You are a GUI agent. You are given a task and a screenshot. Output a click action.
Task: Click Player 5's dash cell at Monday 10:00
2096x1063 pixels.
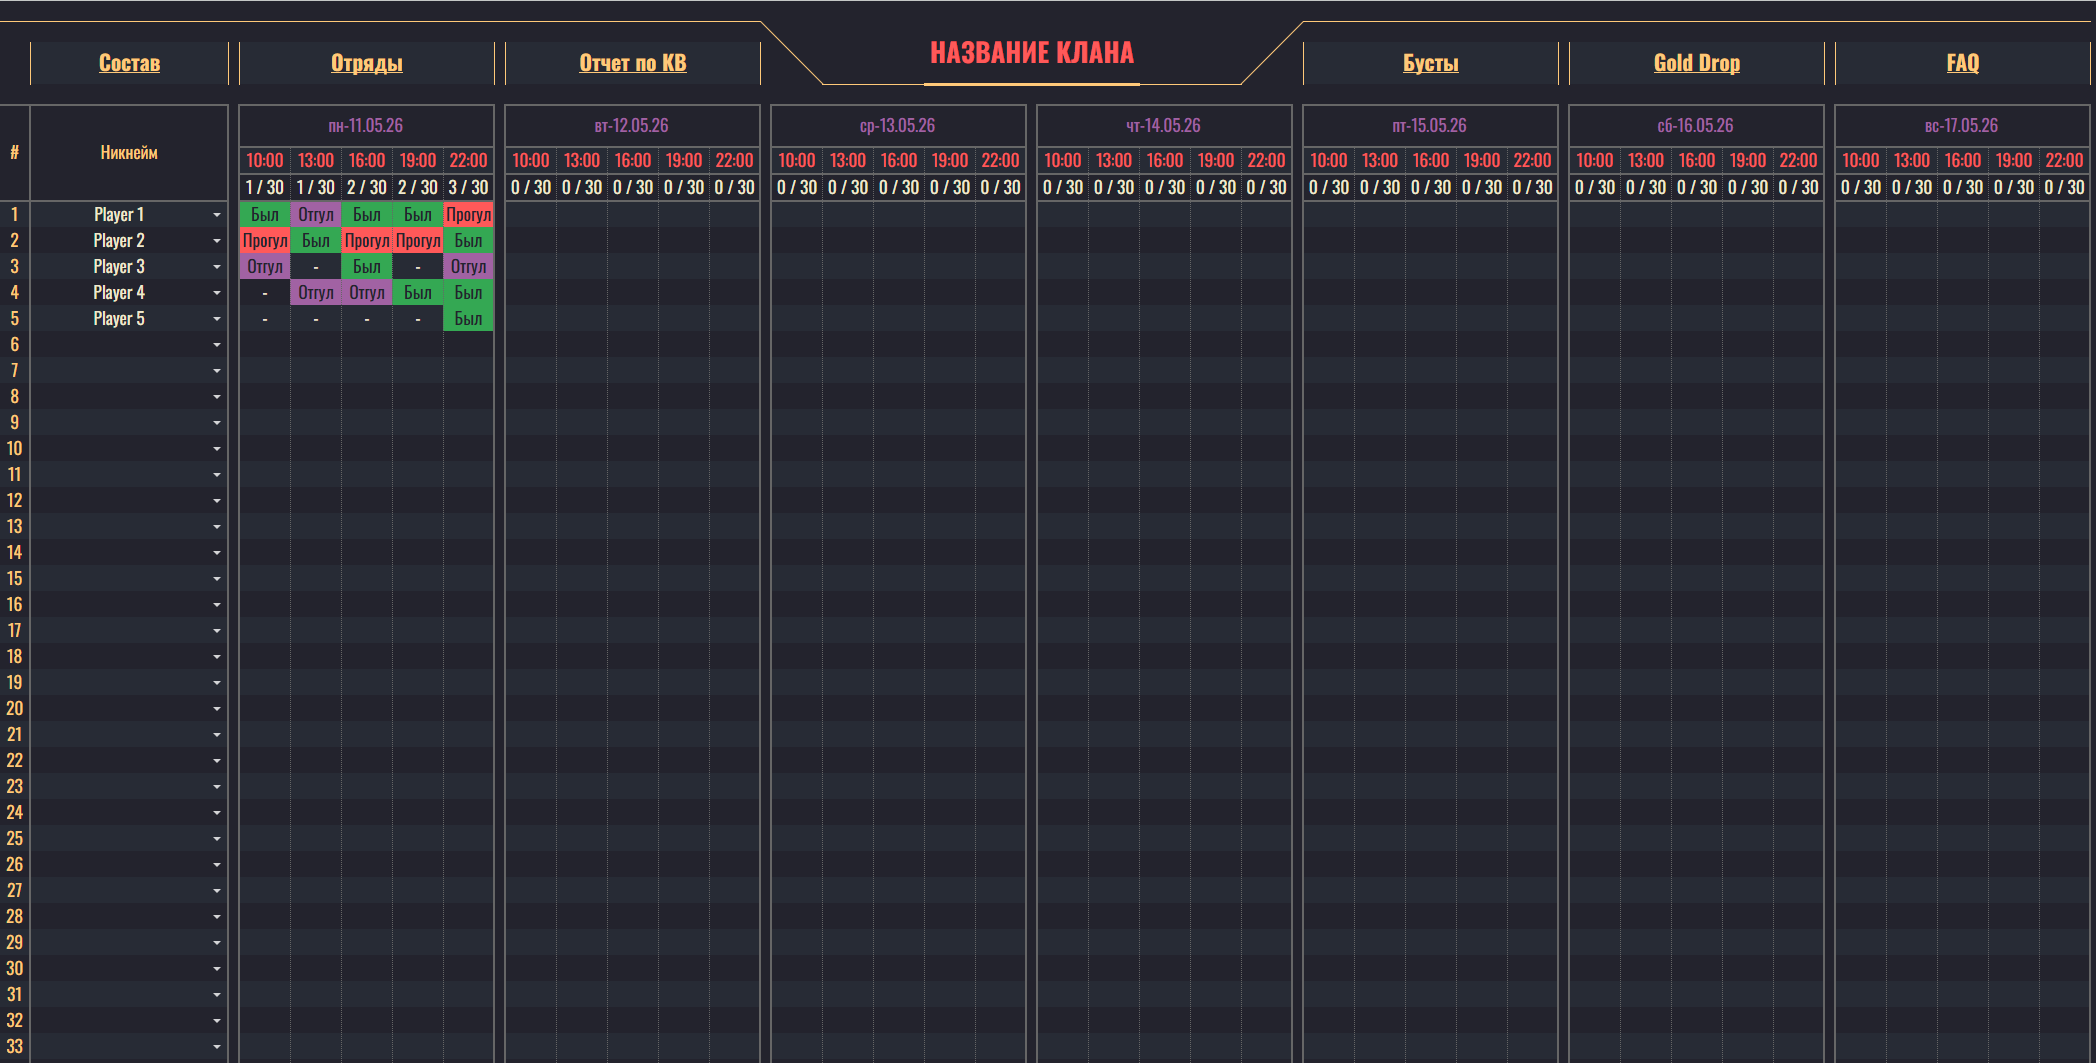(x=265, y=319)
